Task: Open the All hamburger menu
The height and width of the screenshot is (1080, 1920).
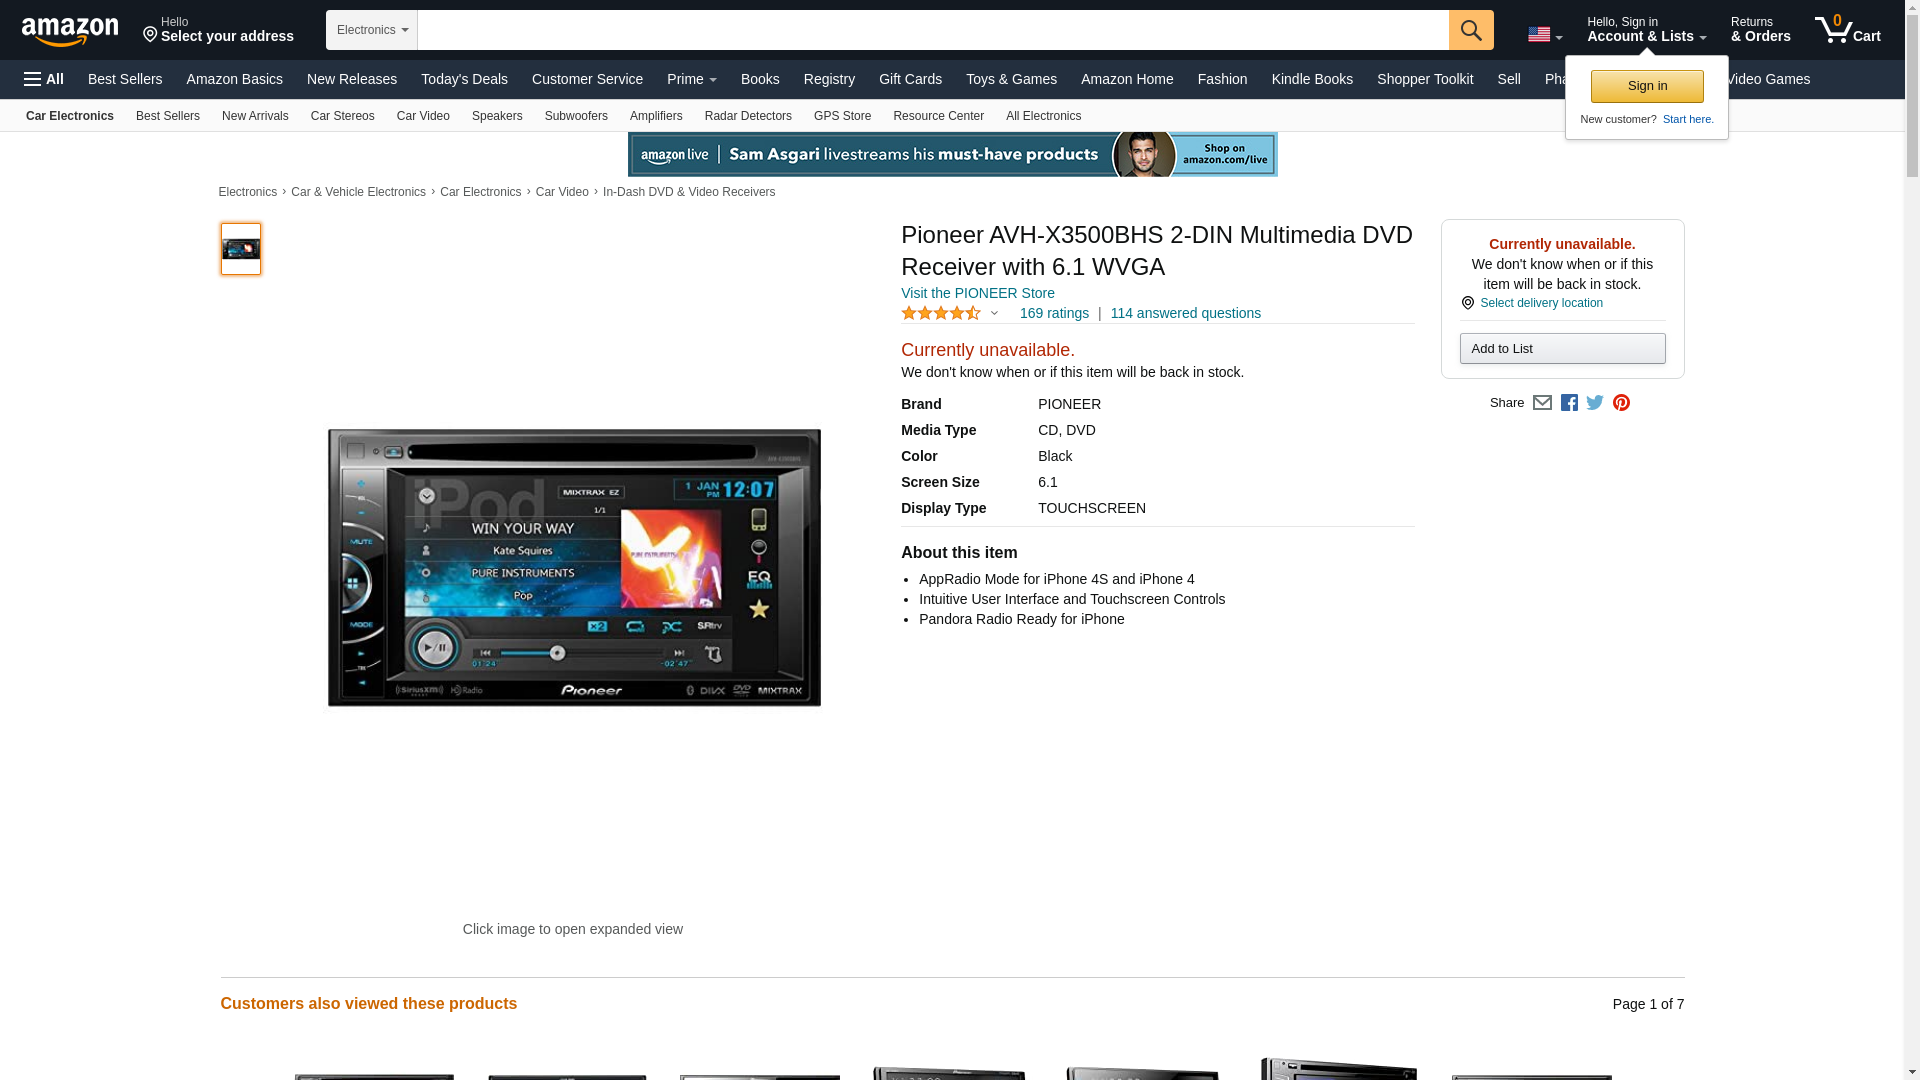Action: coord(44,79)
